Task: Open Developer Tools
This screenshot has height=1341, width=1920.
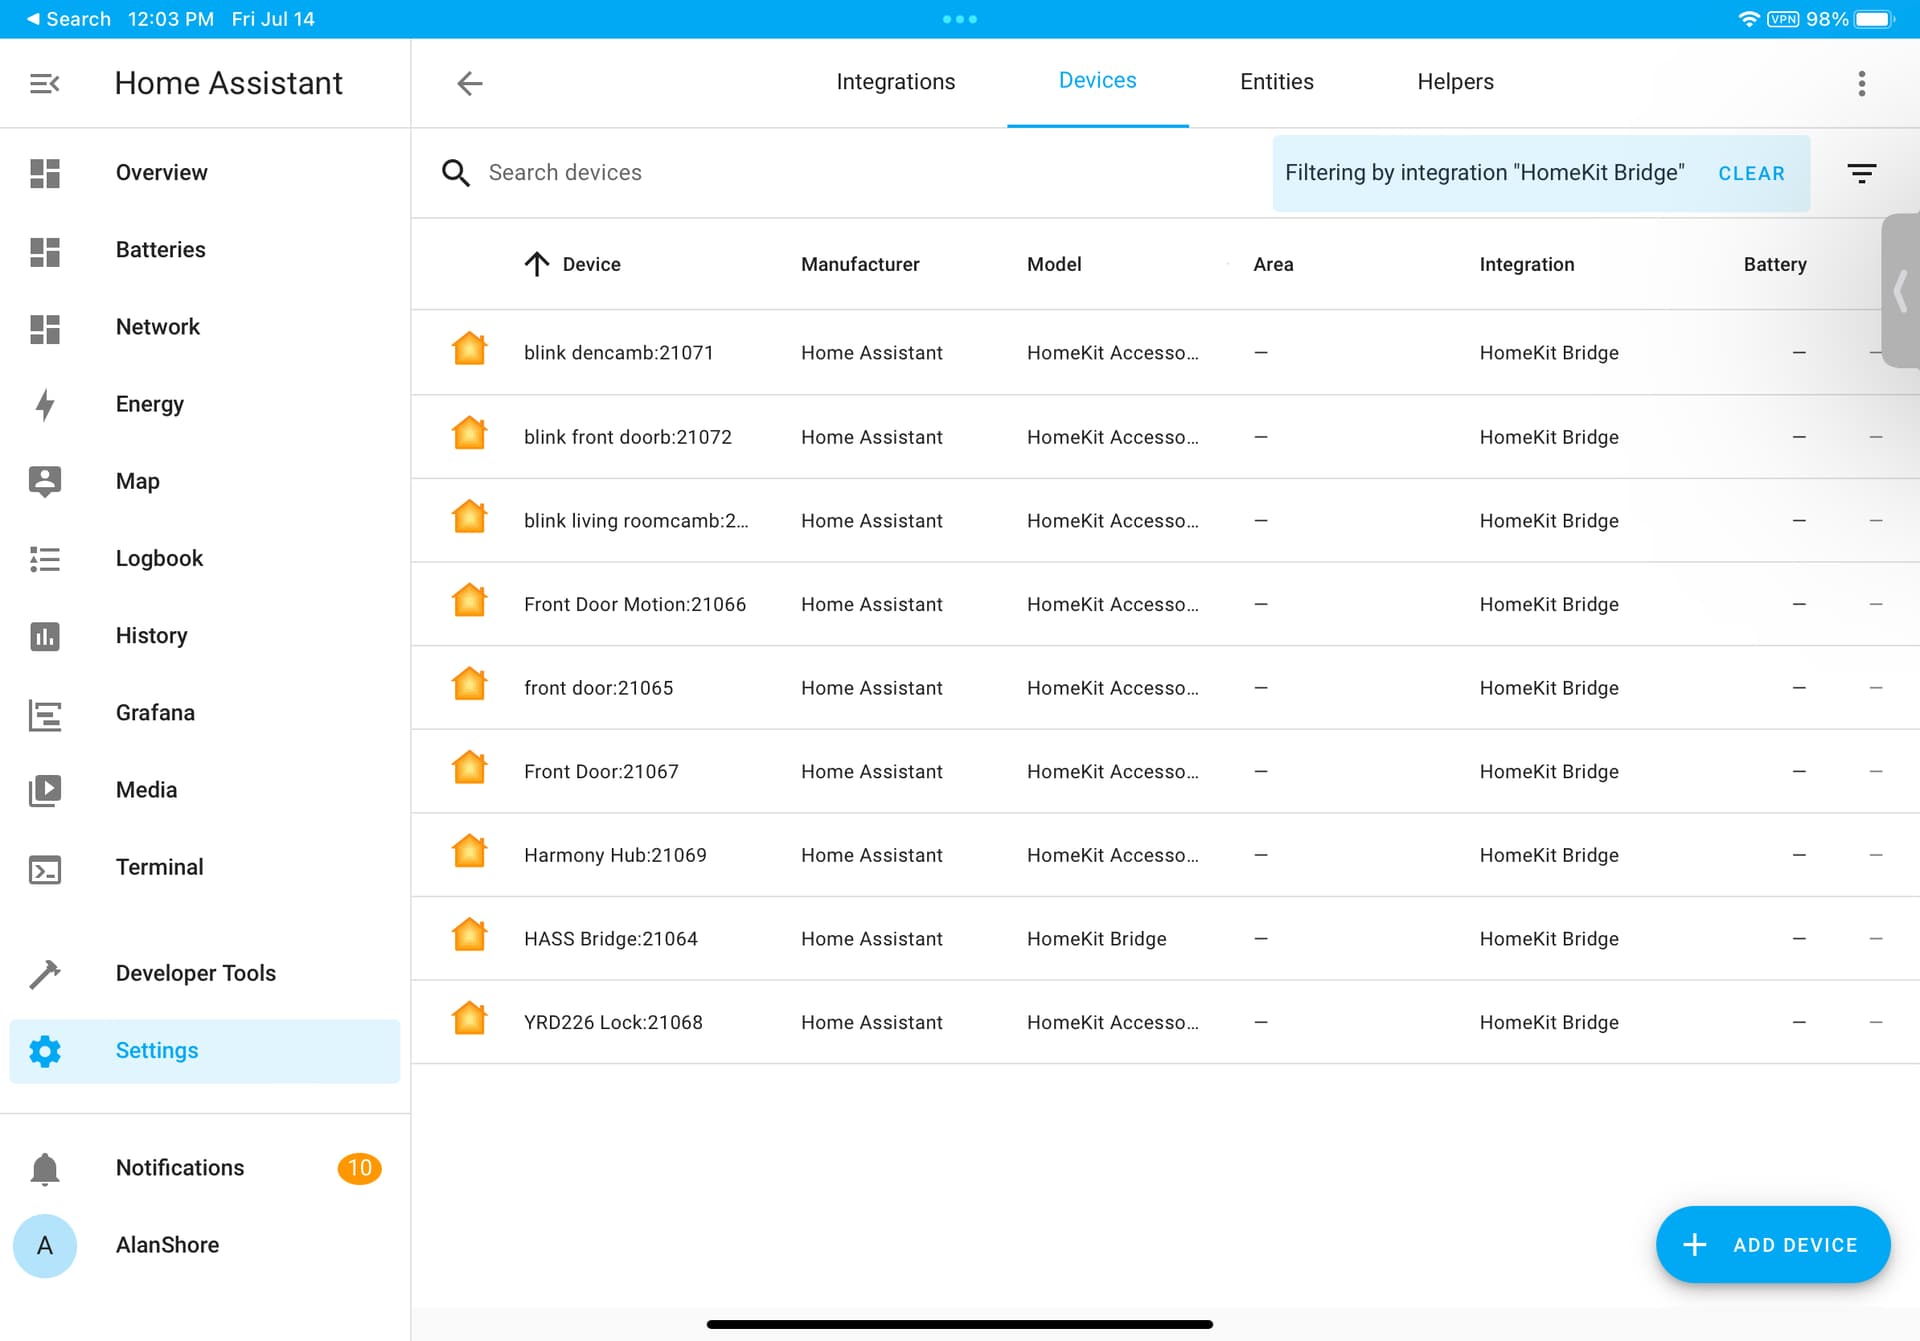Action: (196, 972)
